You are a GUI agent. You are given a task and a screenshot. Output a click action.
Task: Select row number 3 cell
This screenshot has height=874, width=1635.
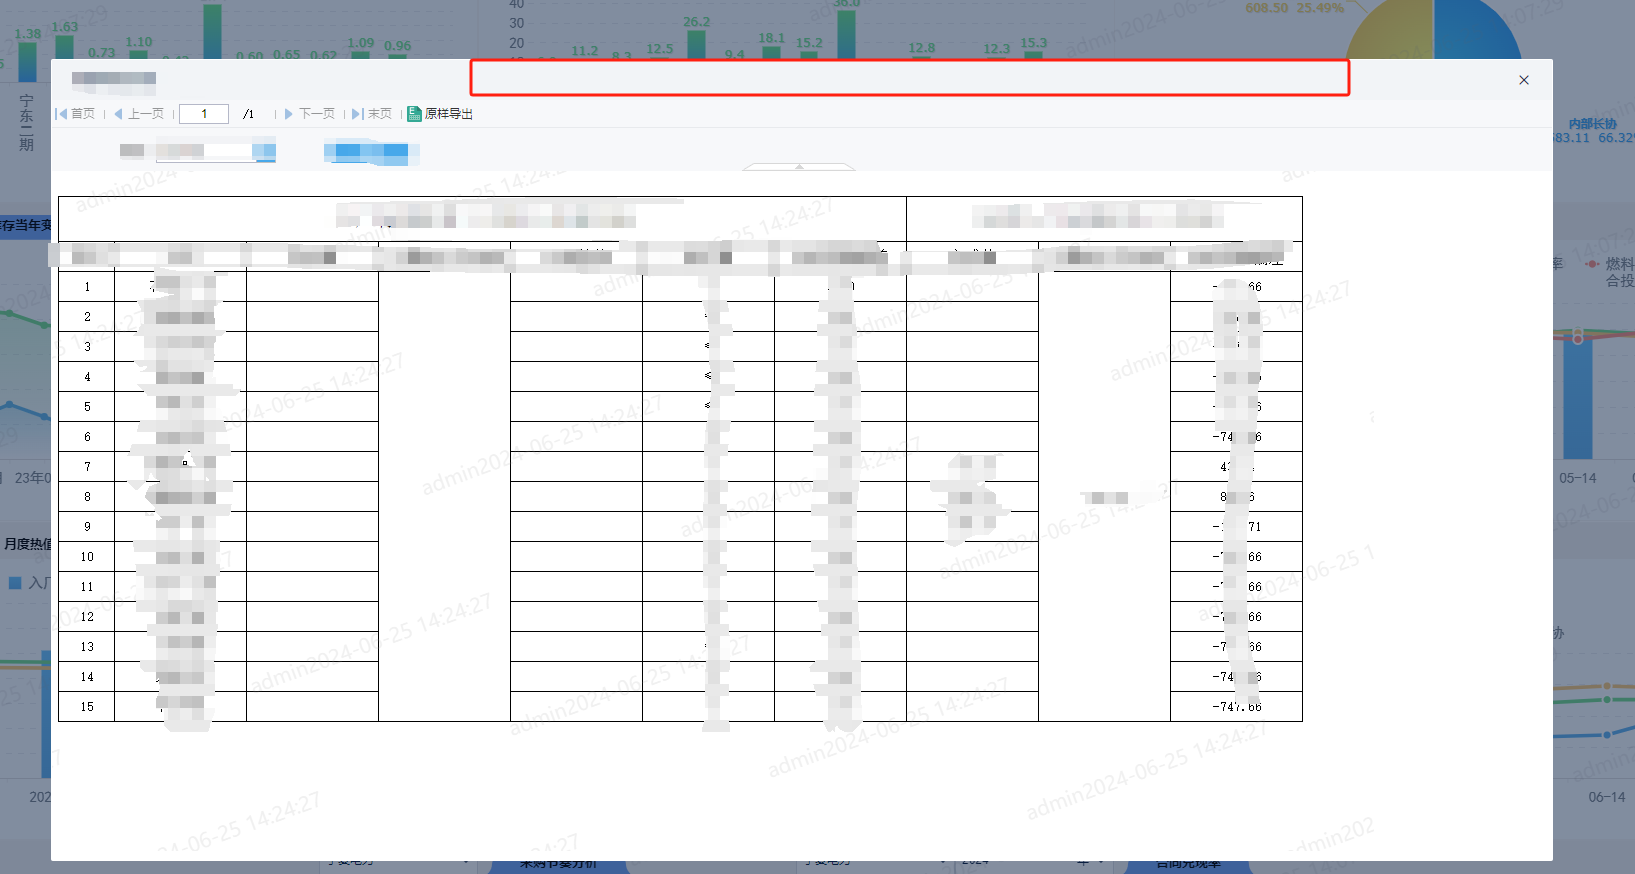tap(87, 347)
